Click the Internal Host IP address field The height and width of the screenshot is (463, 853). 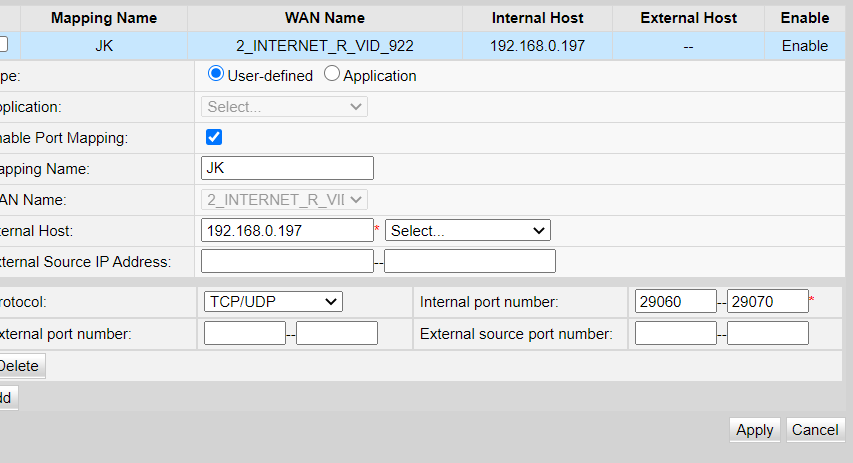pyautogui.click(x=287, y=230)
